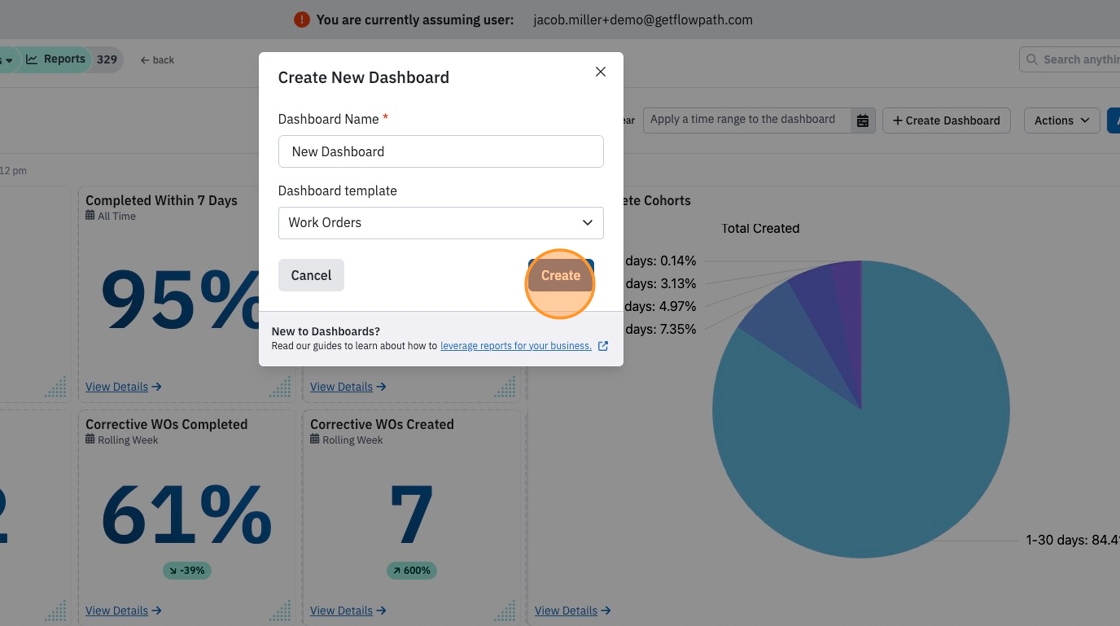Click resize grip on Corrective WOs Completed card
Image resolution: width=1120 pixels, height=626 pixels.
click(x=280, y=611)
